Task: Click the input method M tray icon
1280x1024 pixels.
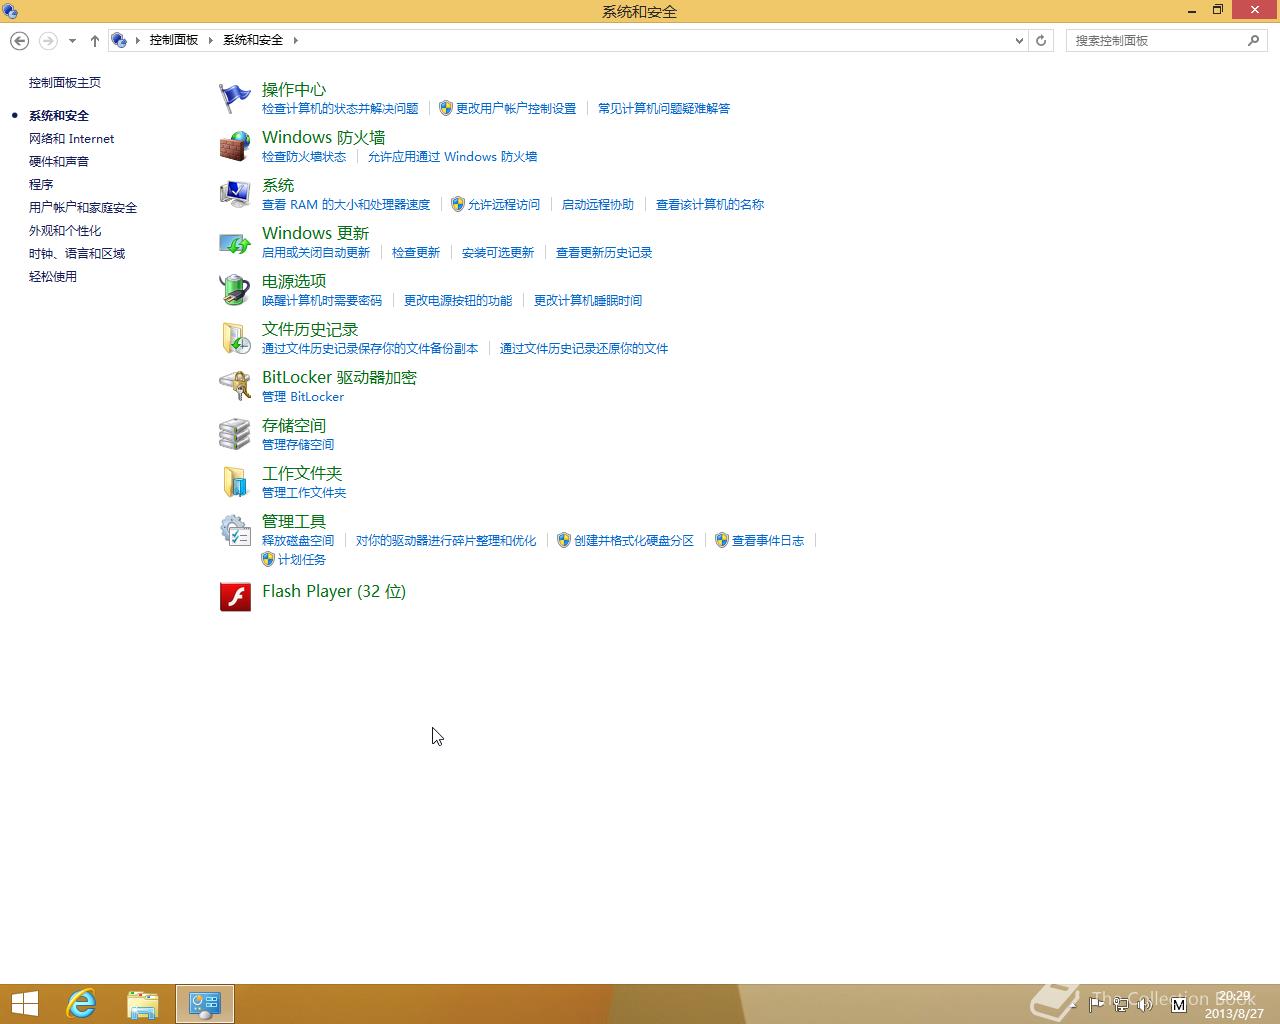Action: [x=1178, y=1004]
